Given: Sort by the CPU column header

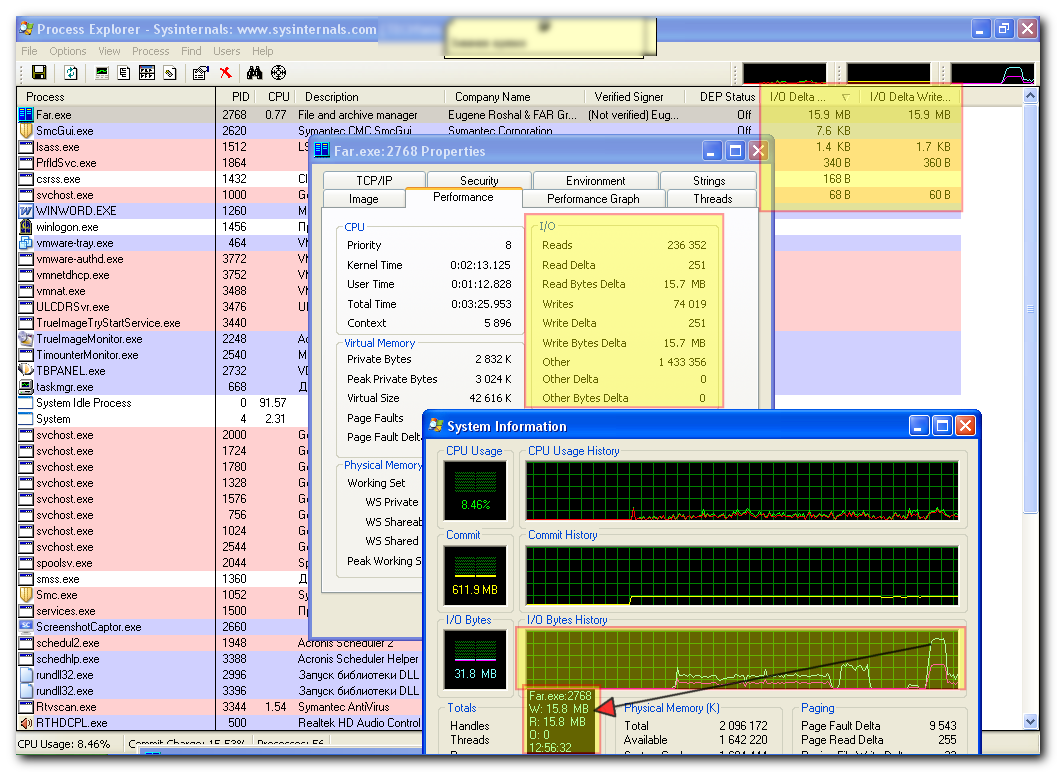Looking at the screenshot, I should pos(274,96).
